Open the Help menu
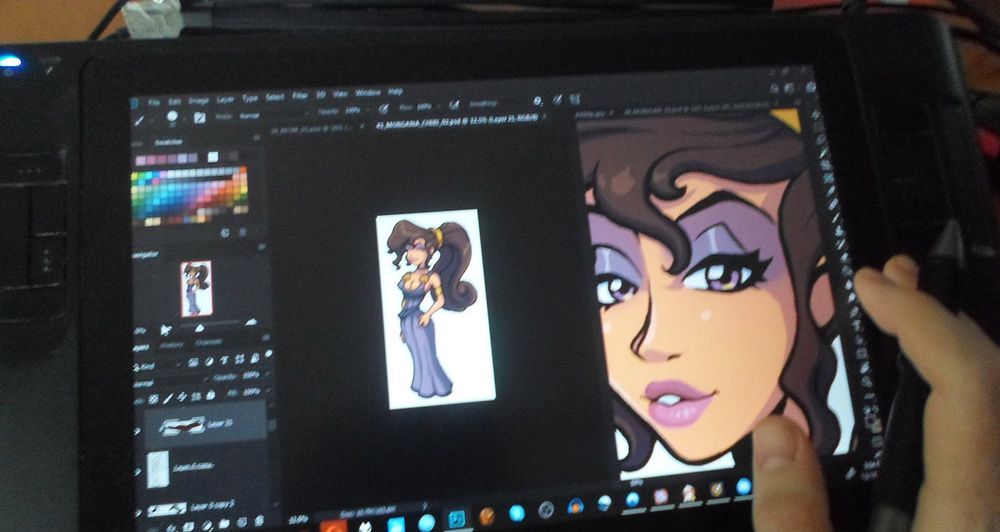 pyautogui.click(x=395, y=92)
